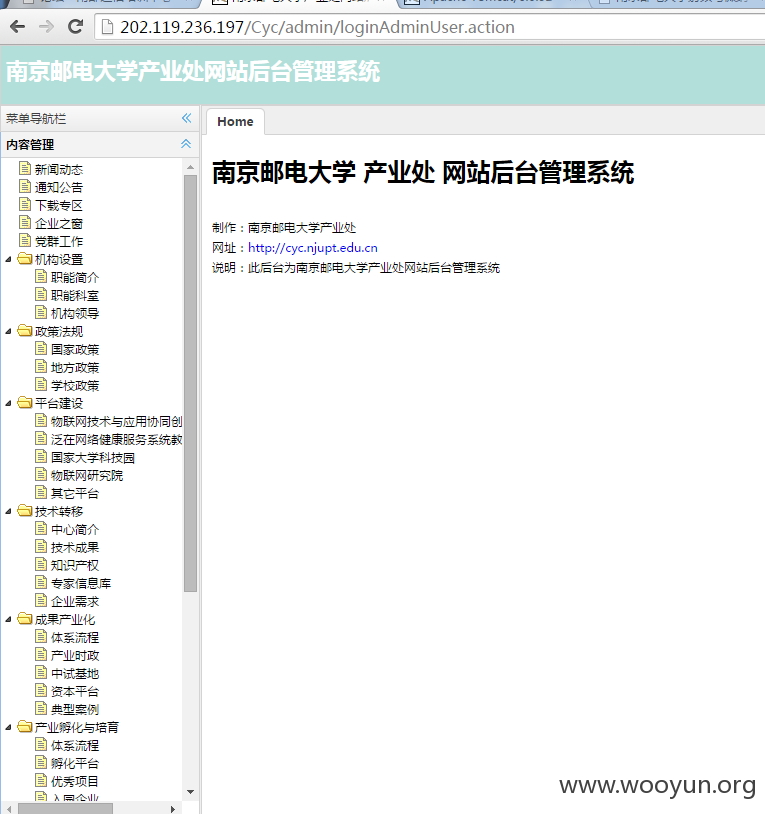Open 知识产权 tree item
This screenshot has height=814, width=765.
pos(75,565)
